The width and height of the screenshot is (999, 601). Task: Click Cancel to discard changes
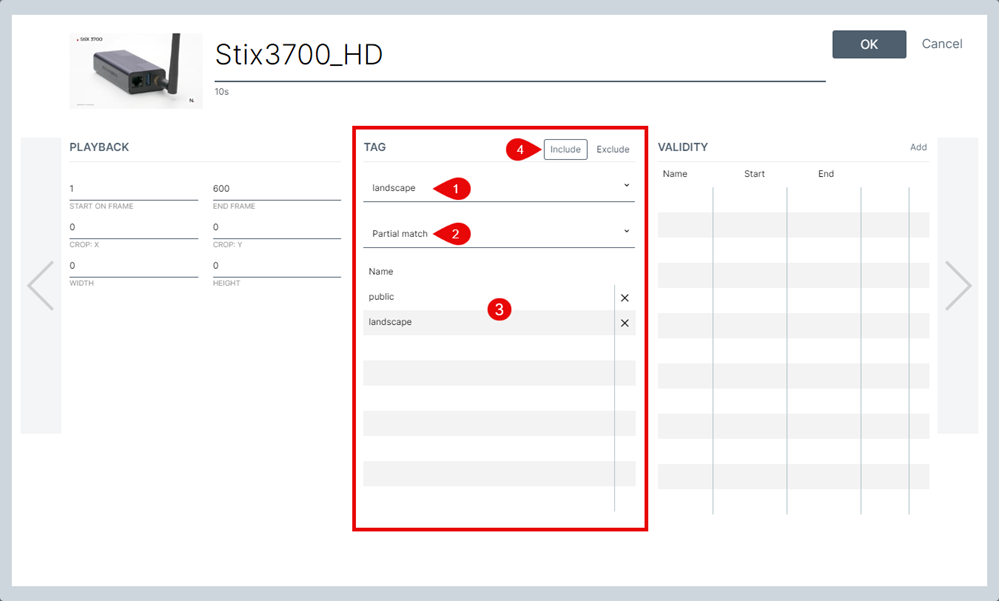942,44
